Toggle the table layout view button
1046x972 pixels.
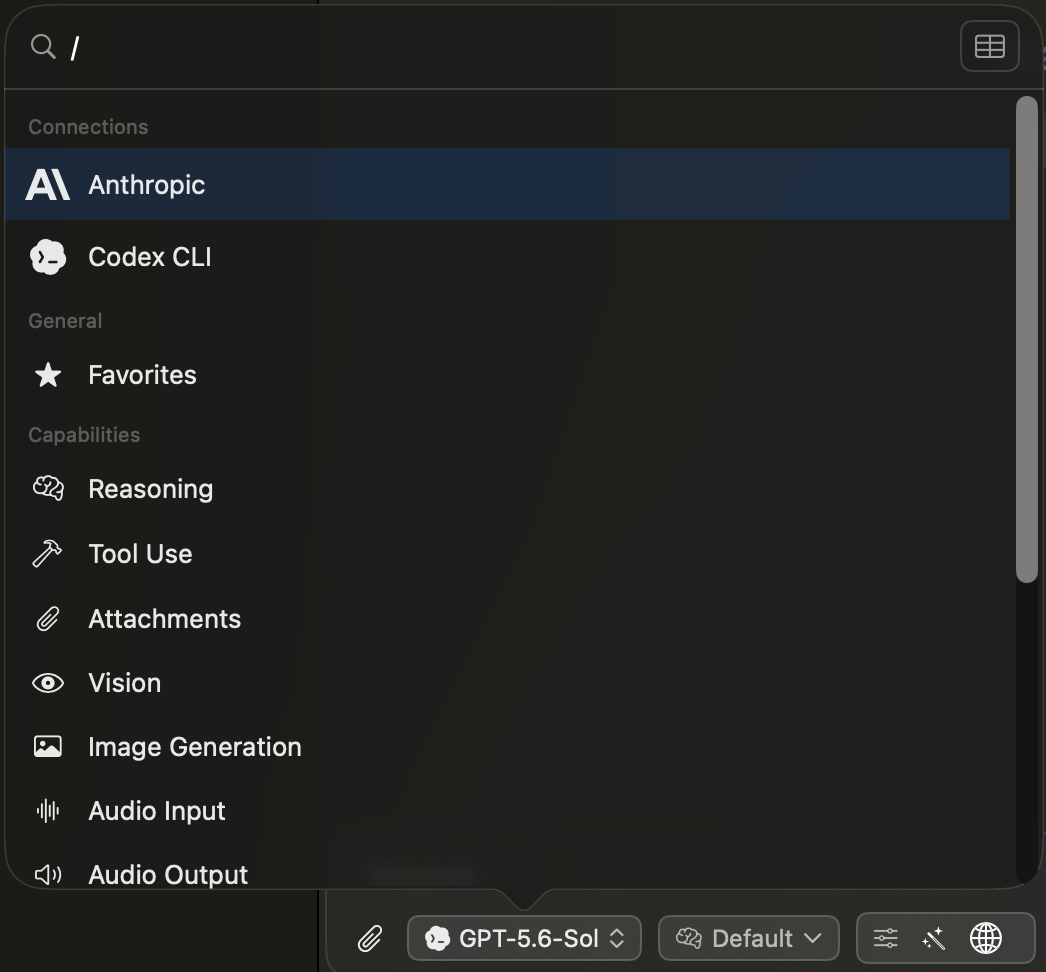click(989, 46)
